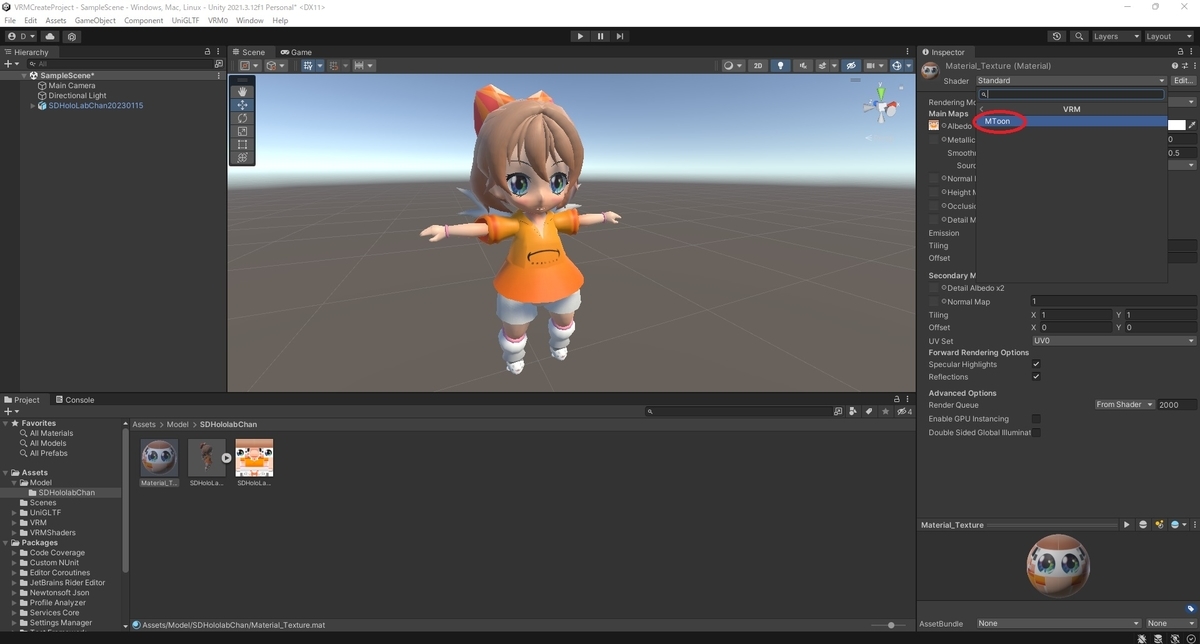Click the Step frame button
1200x644 pixels.
[620, 36]
